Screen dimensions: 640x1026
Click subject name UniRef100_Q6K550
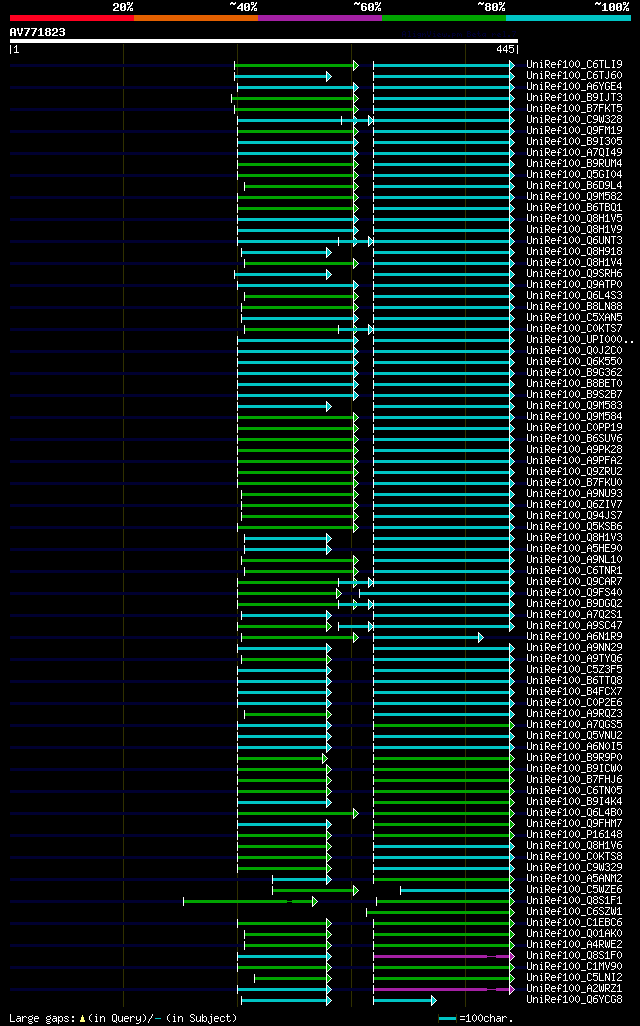click(575, 361)
